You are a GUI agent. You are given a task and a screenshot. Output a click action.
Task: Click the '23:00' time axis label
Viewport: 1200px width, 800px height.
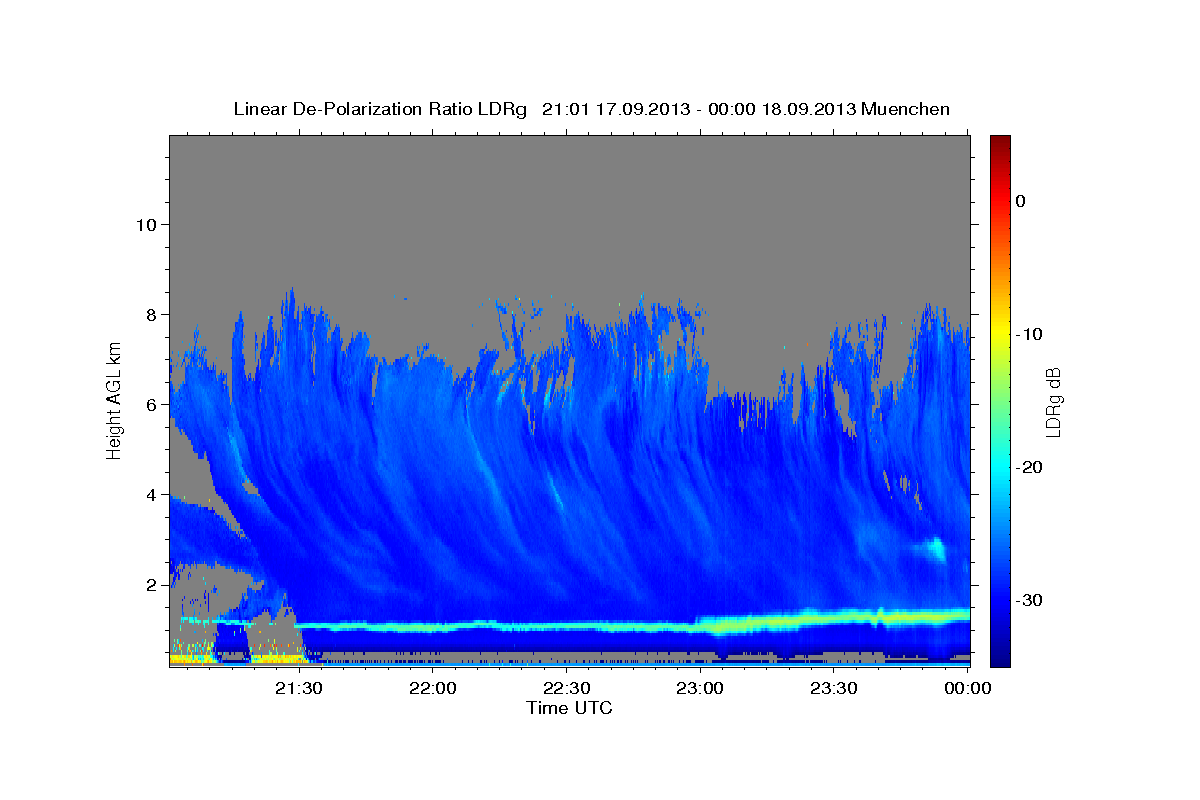(x=701, y=688)
